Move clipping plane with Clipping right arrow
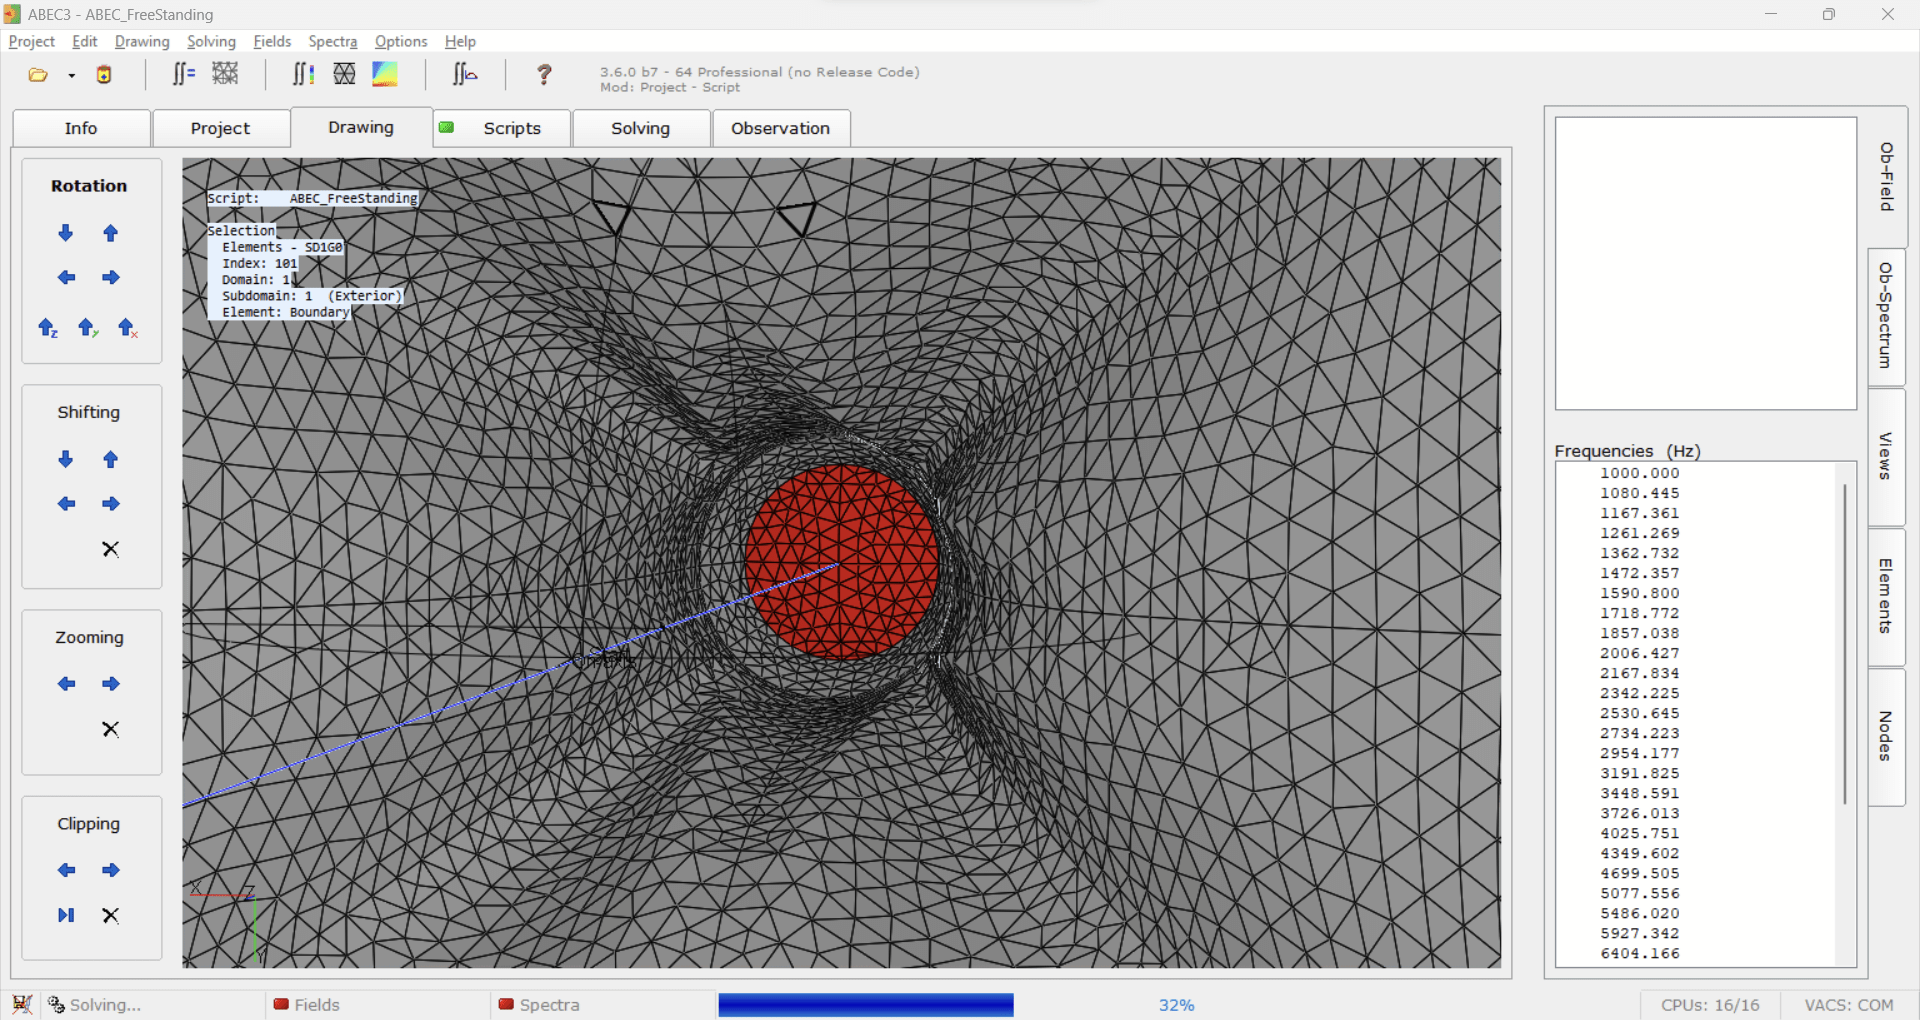Viewport: 1920px width, 1020px height. point(111,870)
